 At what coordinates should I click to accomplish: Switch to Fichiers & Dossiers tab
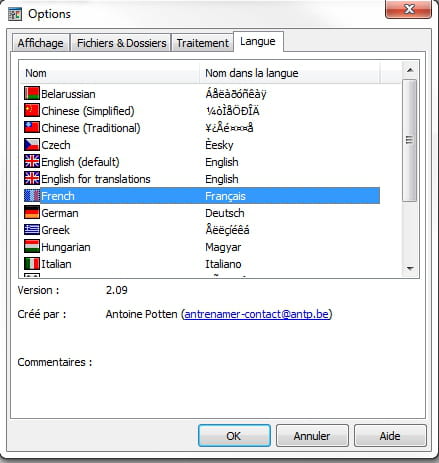click(x=121, y=43)
